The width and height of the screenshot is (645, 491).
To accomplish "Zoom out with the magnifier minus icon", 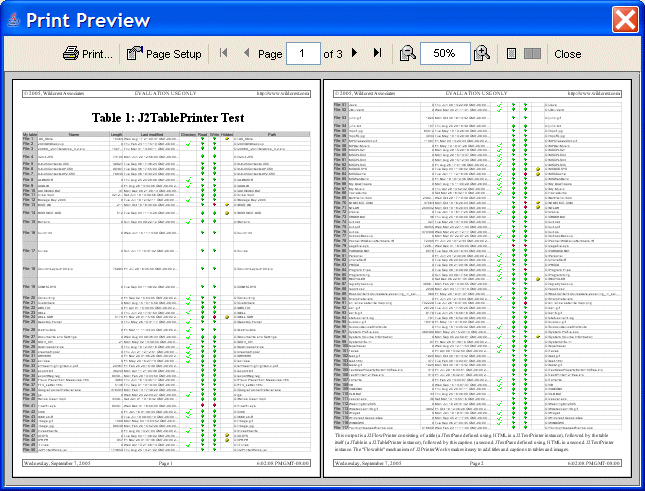I will point(407,53).
